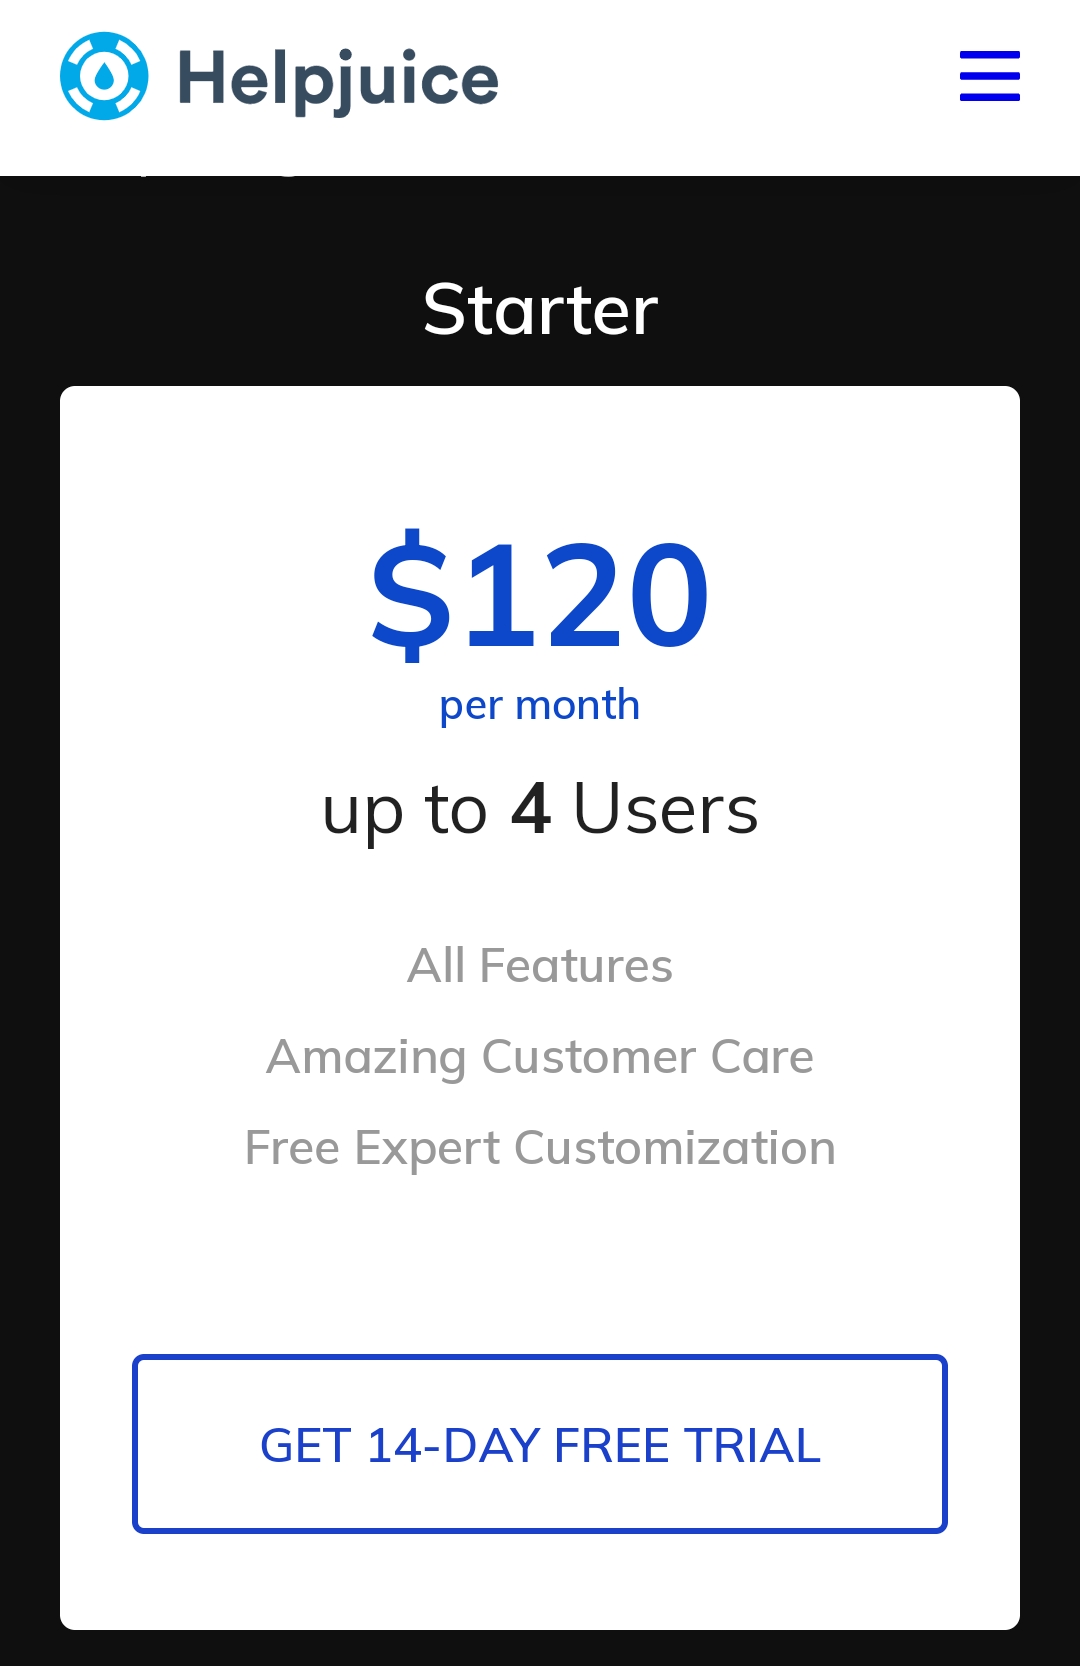This screenshot has height=1666, width=1080.
Task: Click the All Features list item
Action: click(x=540, y=964)
